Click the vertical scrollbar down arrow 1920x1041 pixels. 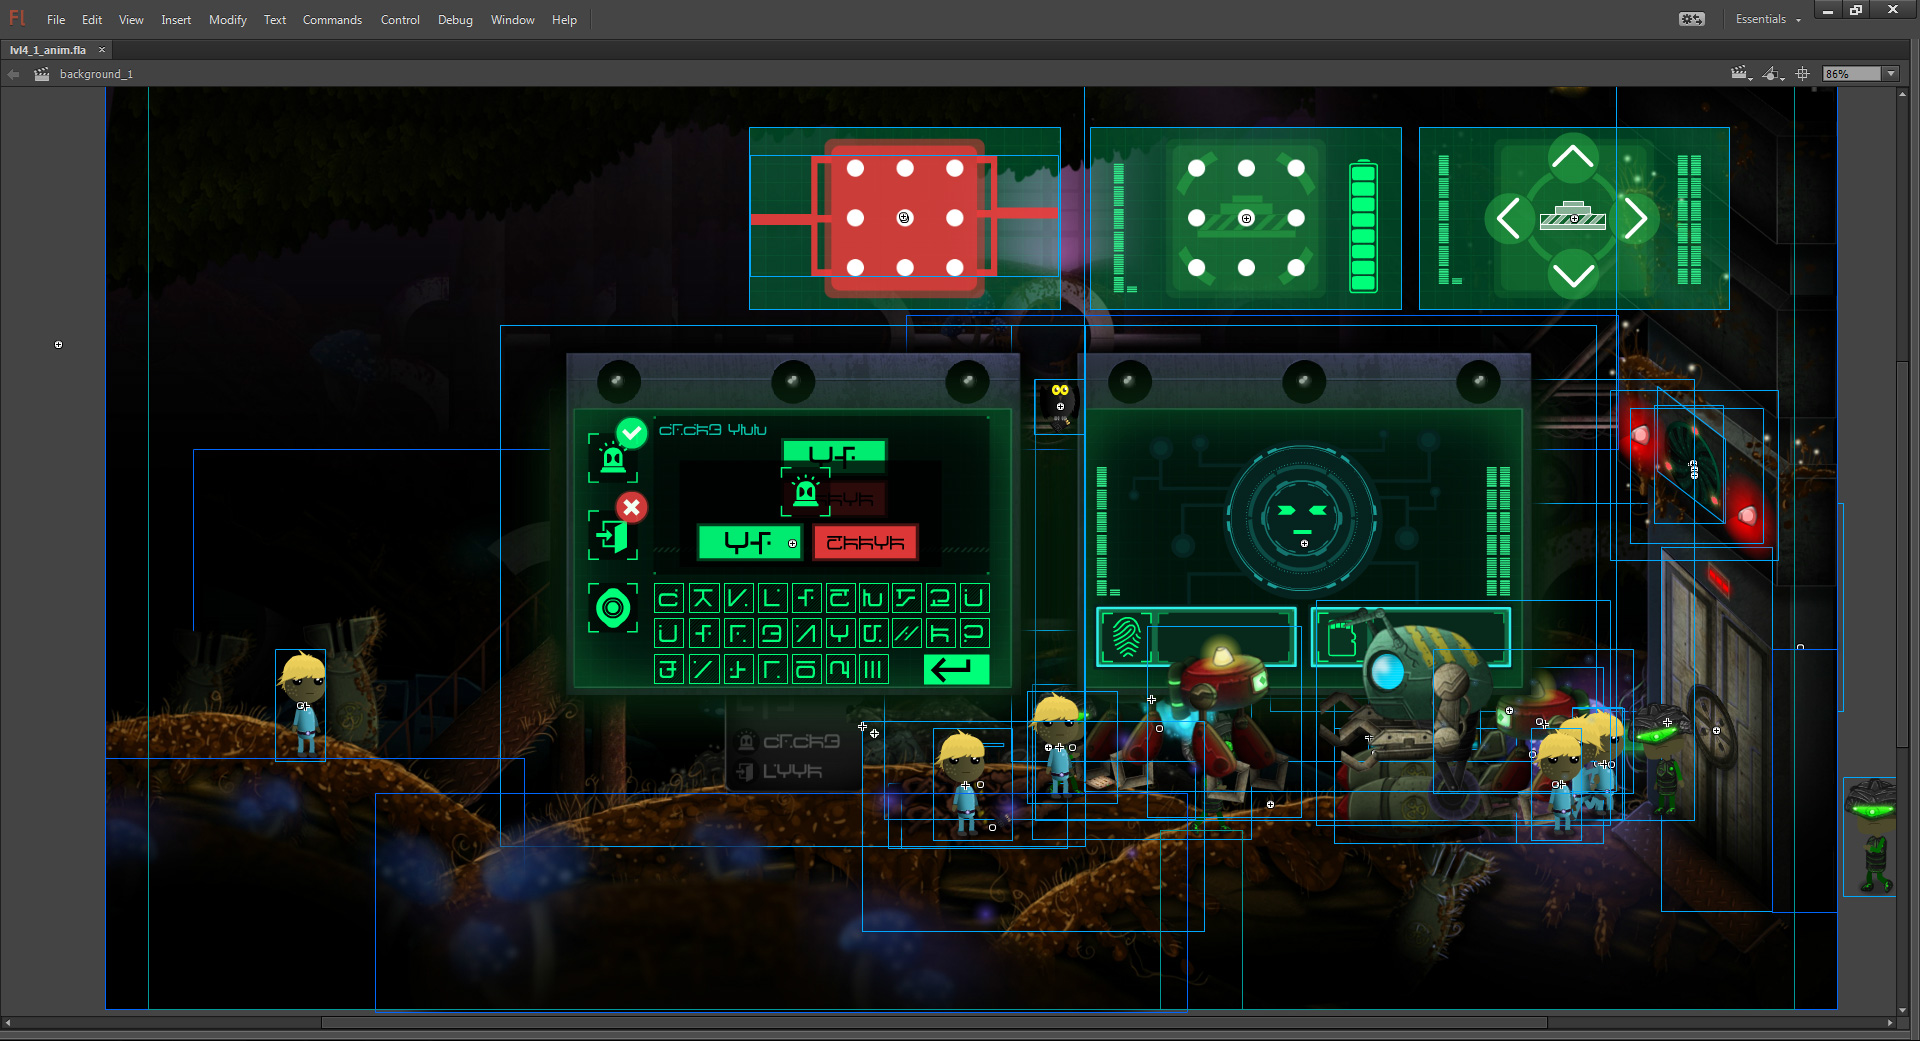tap(1902, 1011)
